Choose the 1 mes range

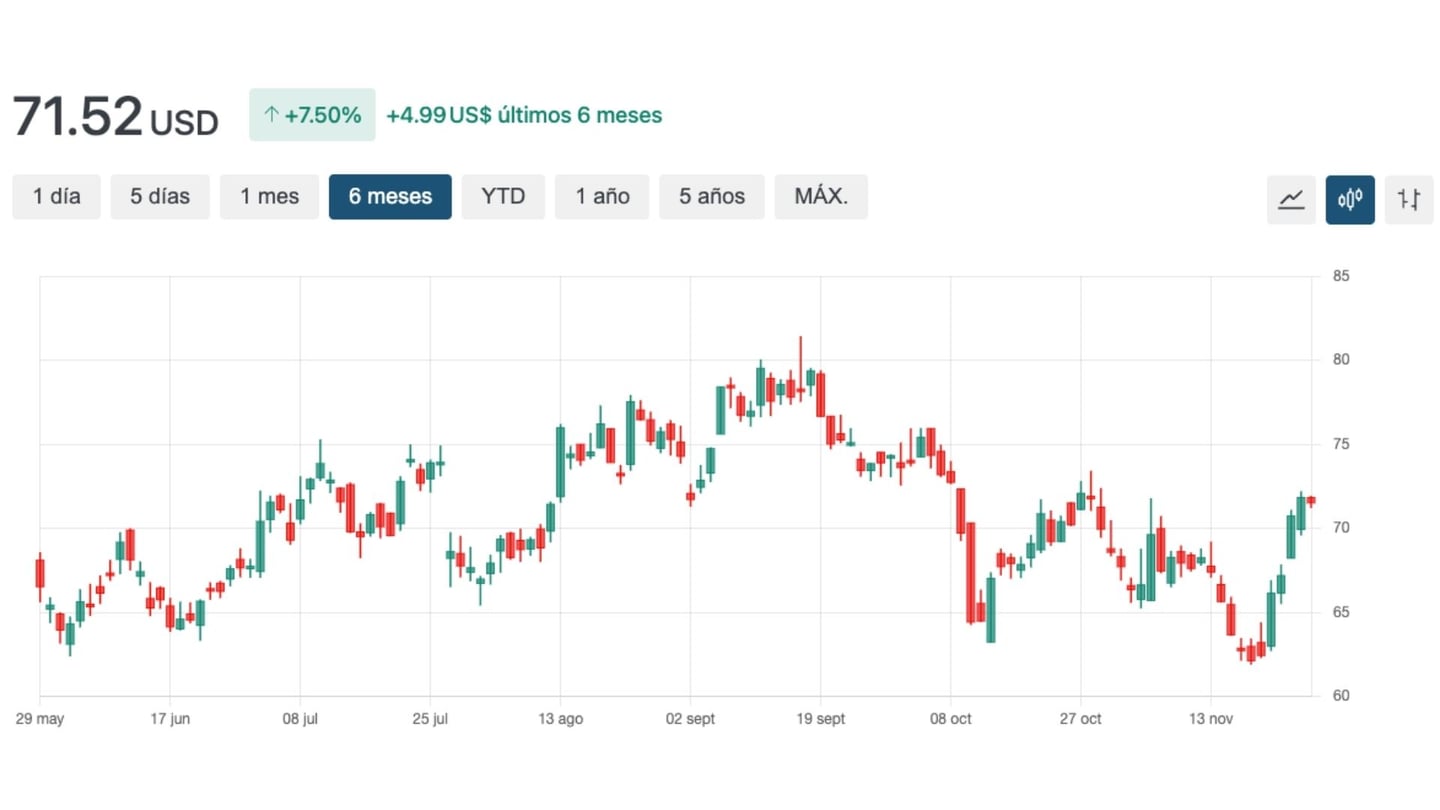tap(269, 196)
